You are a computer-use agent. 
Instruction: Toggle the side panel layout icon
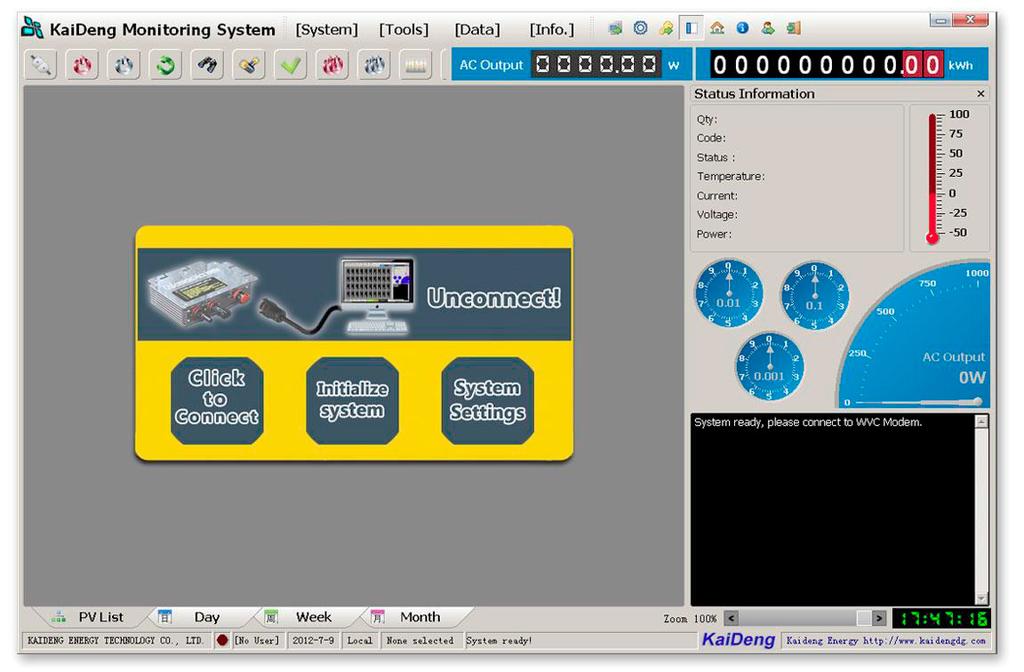(x=691, y=28)
